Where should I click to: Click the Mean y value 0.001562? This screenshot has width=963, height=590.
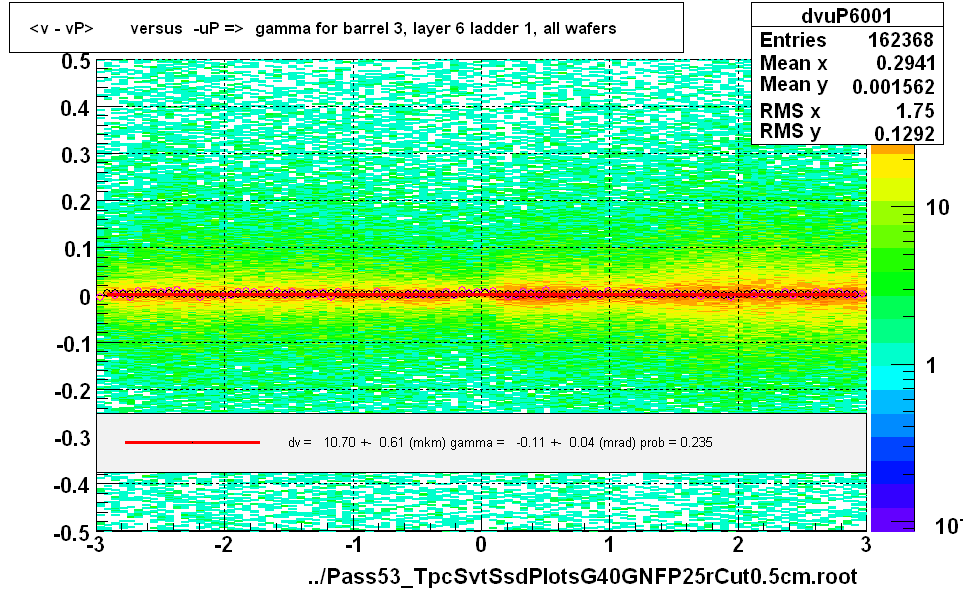point(894,87)
